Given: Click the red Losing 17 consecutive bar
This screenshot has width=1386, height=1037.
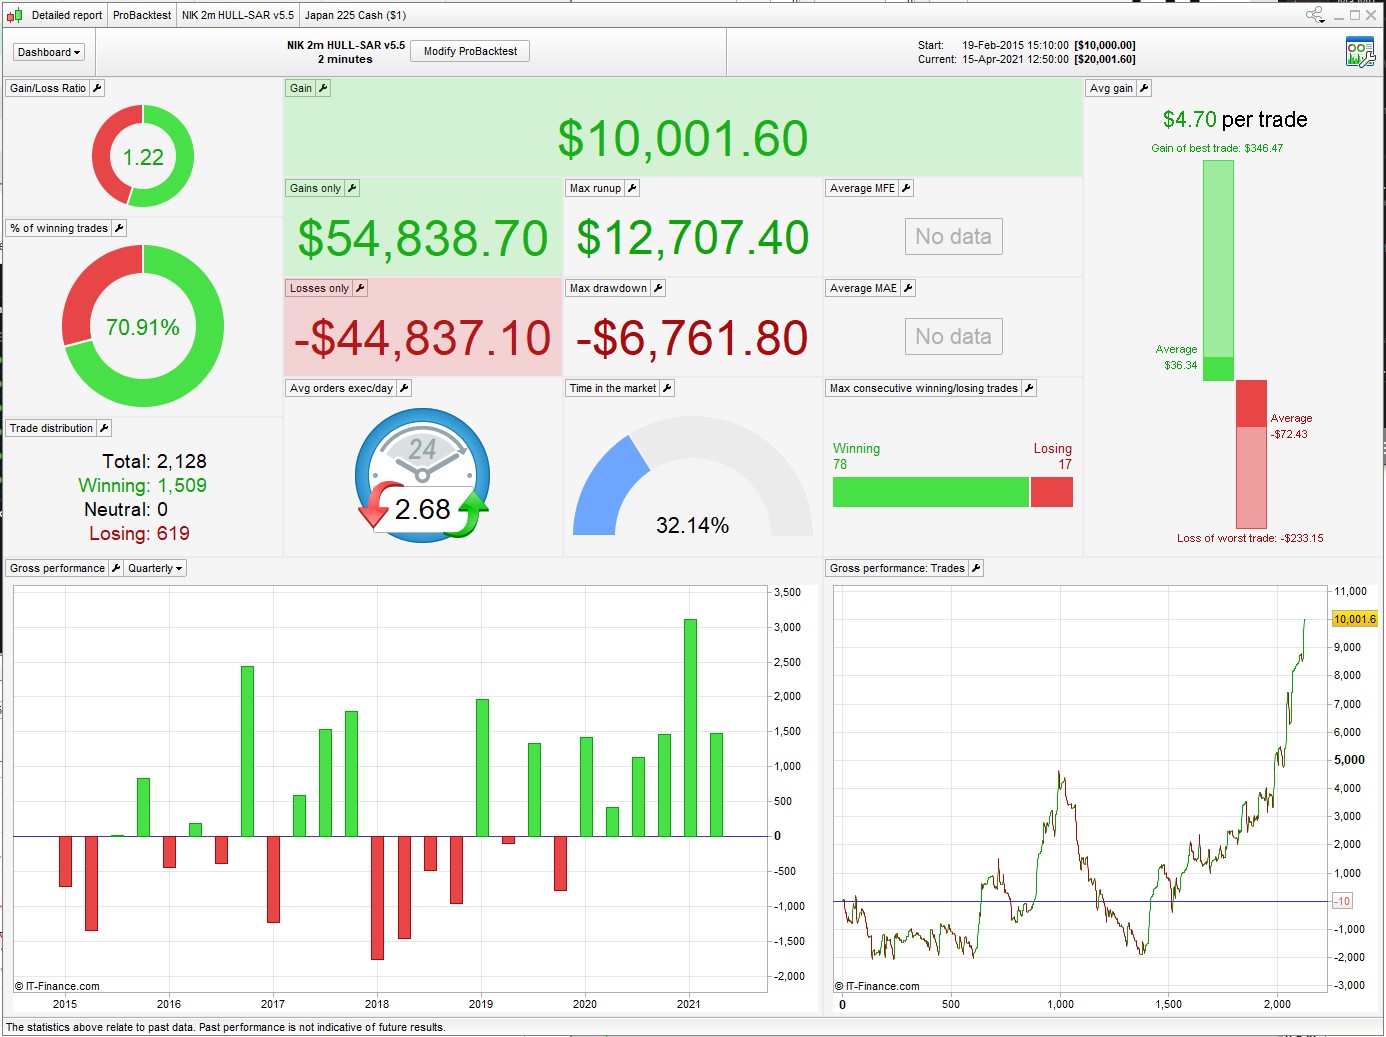Looking at the screenshot, I should [1052, 492].
